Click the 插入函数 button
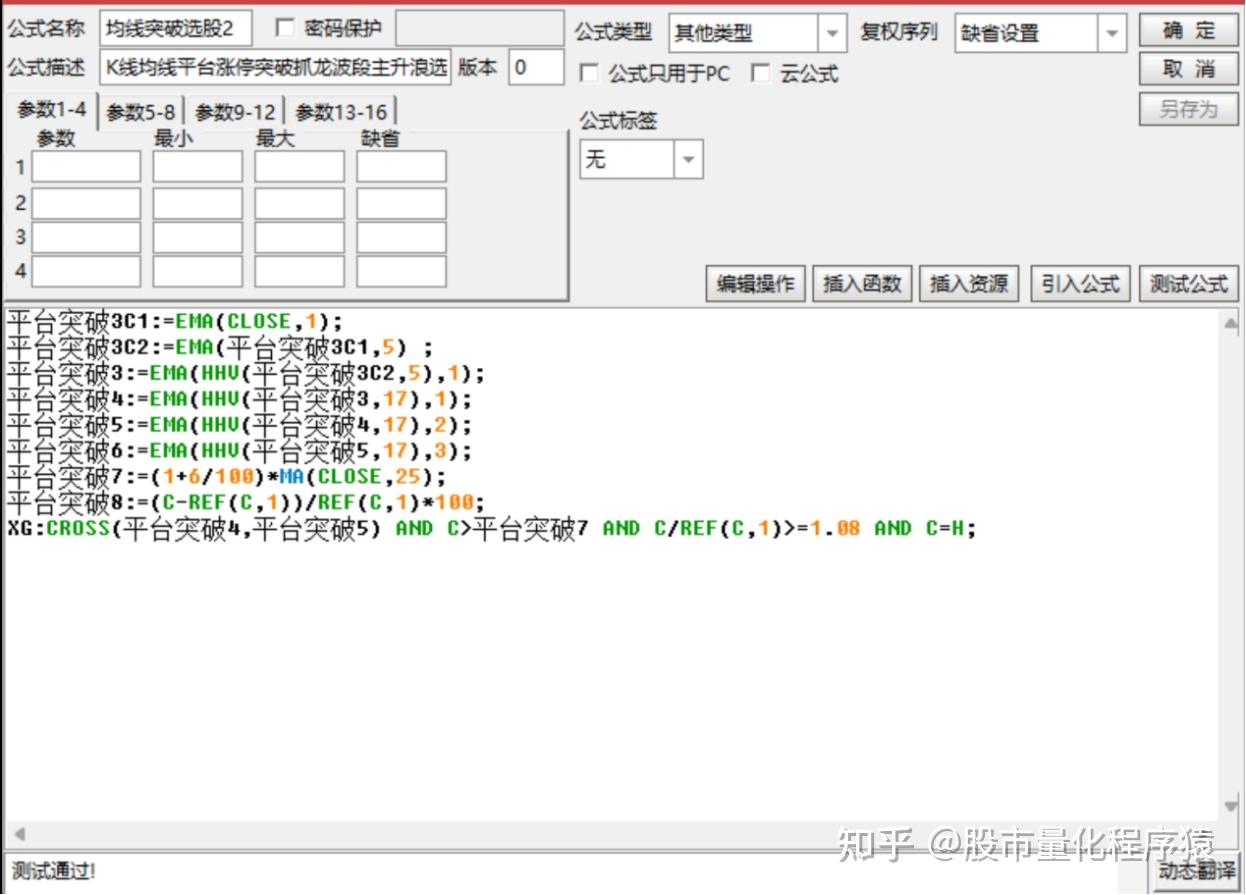Image resolution: width=1246 pixels, height=895 pixels. point(862,284)
